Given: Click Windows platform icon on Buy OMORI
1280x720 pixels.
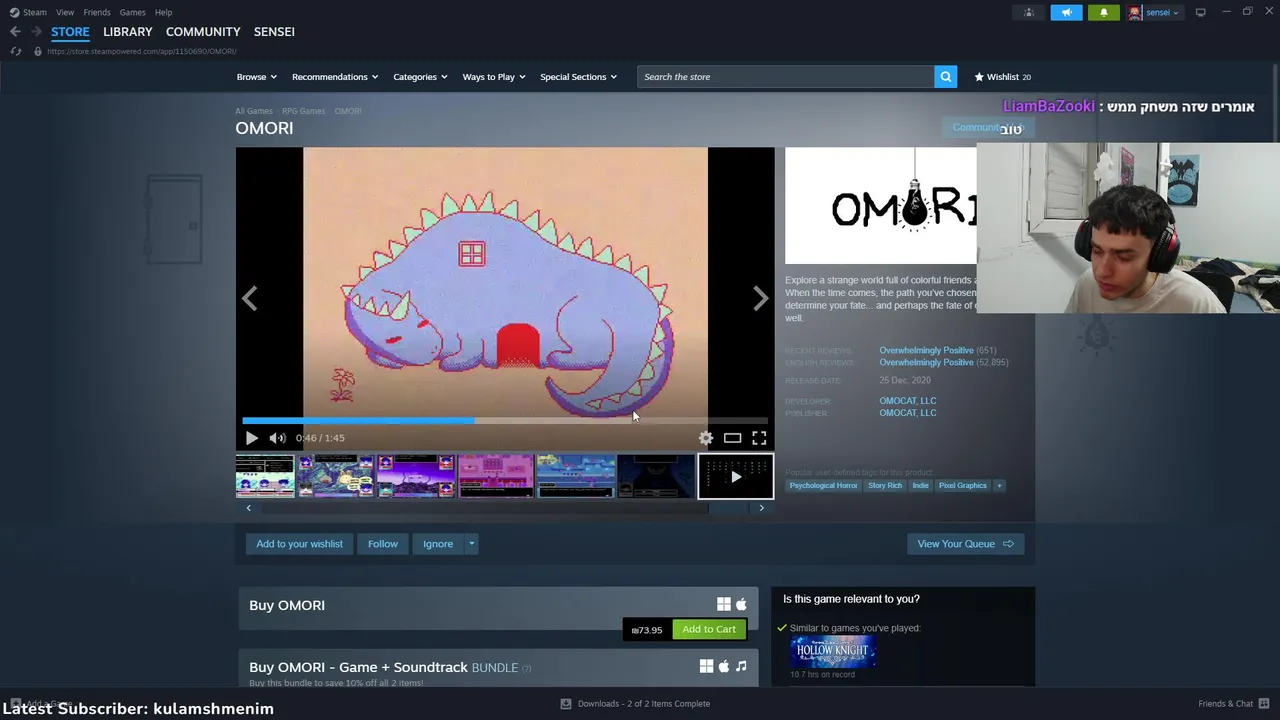Looking at the screenshot, I should [724, 604].
